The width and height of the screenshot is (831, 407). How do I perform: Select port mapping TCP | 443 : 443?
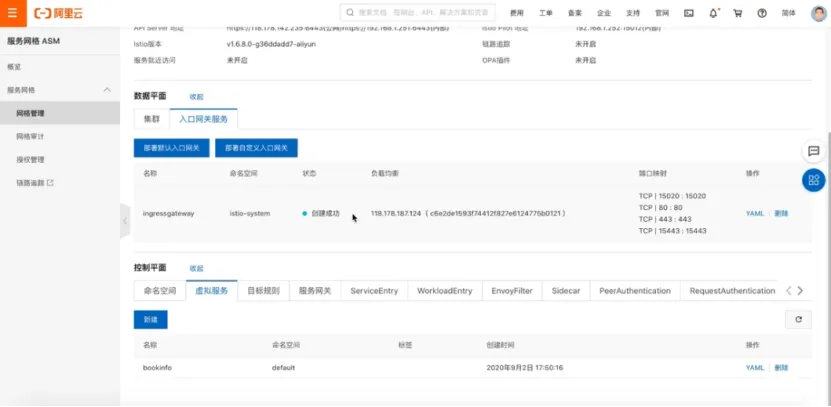coord(665,219)
